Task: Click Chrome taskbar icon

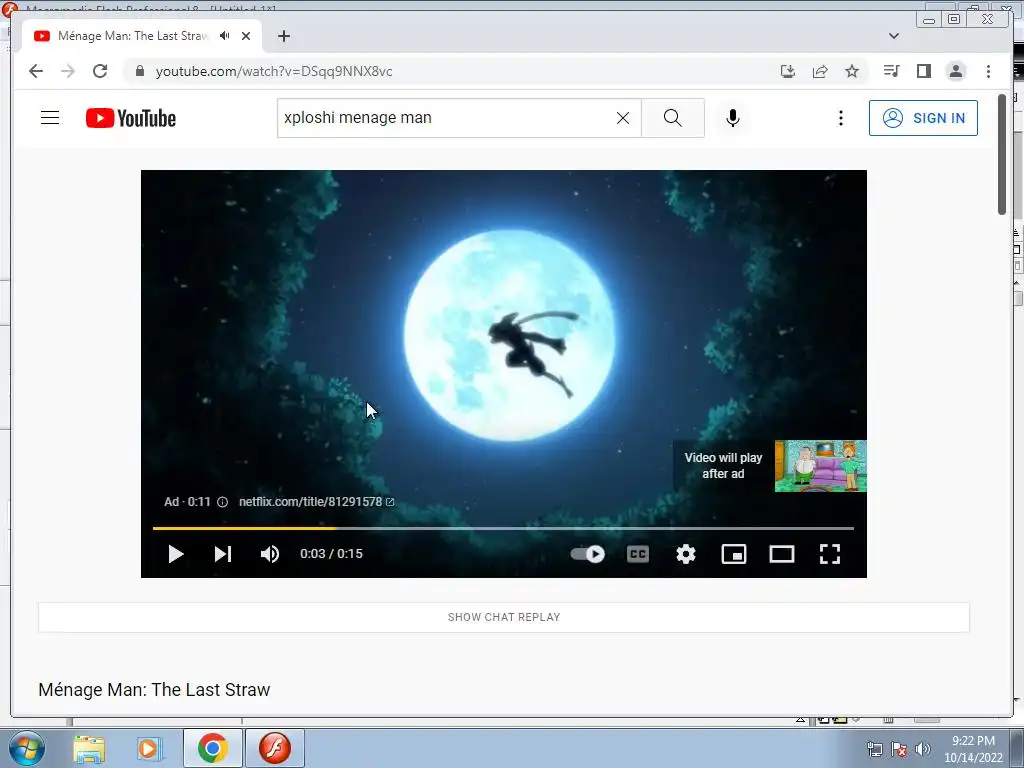Action: 212,748
